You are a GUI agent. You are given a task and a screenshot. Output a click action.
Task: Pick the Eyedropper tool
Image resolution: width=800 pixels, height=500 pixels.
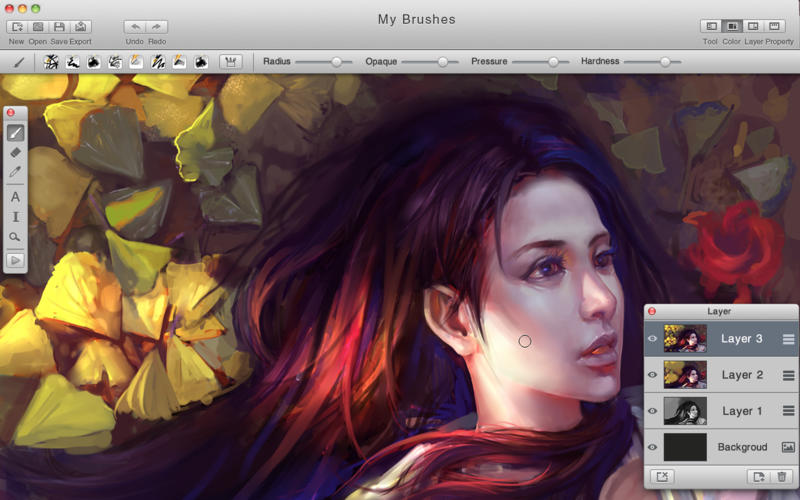pyautogui.click(x=16, y=172)
